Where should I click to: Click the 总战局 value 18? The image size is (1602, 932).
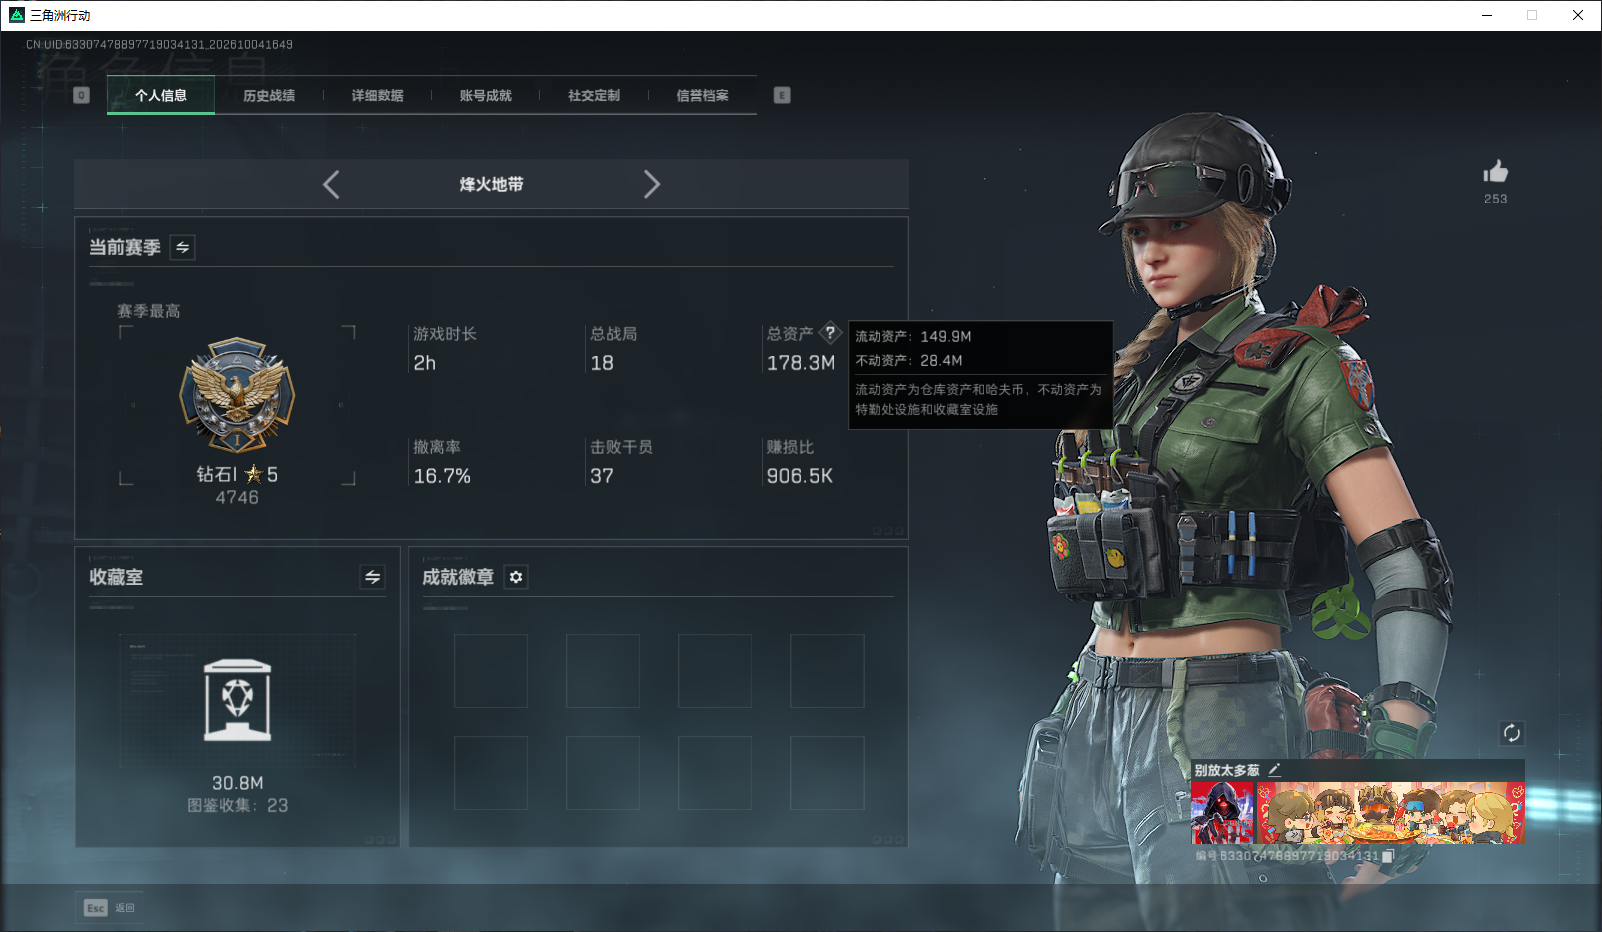point(602,363)
